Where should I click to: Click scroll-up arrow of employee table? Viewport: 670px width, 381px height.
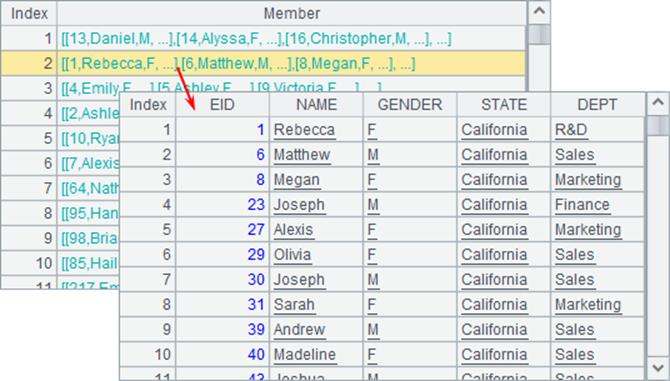click(658, 104)
